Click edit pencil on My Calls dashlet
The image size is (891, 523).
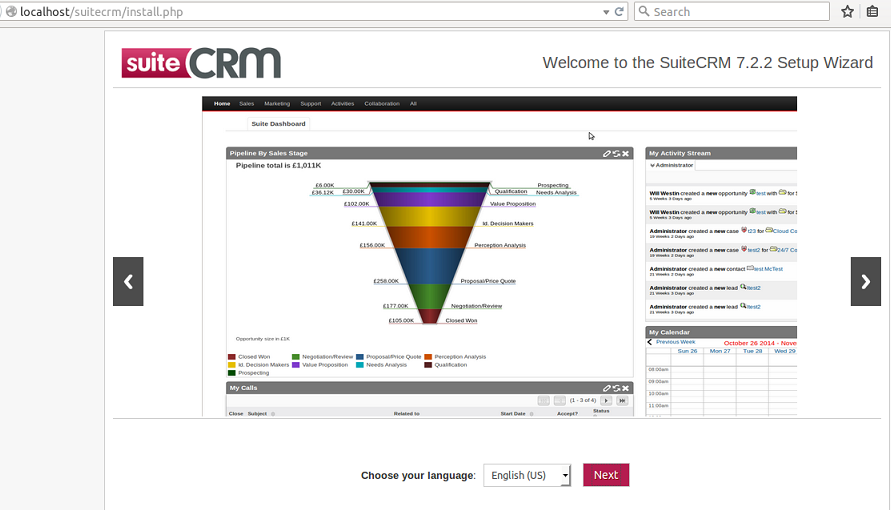click(x=607, y=388)
